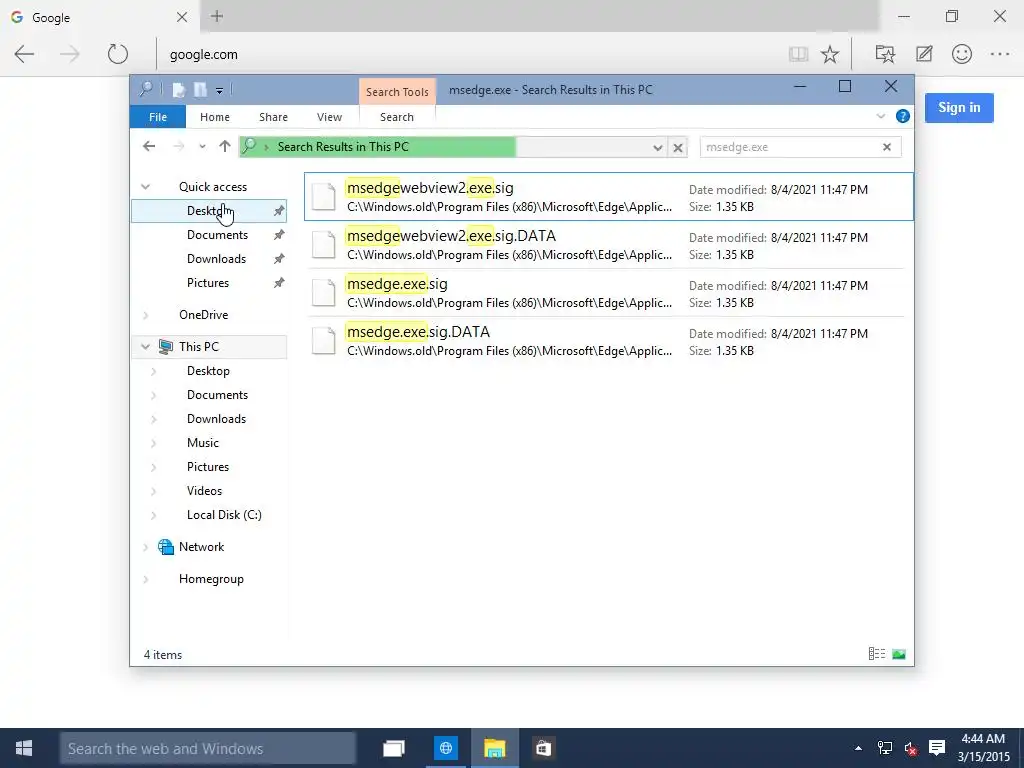Switch to details view via status bar icon
The height and width of the screenshot is (768, 1024).
click(876, 654)
